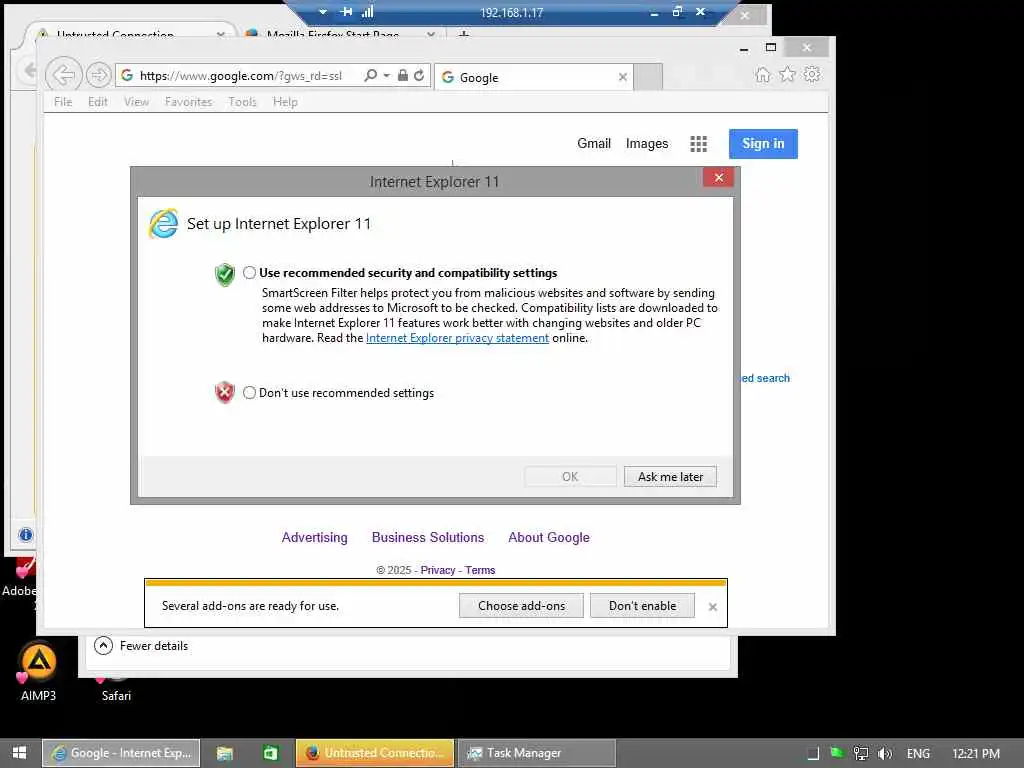
Task: Open the File menu in IE
Action: pyautogui.click(x=63, y=102)
